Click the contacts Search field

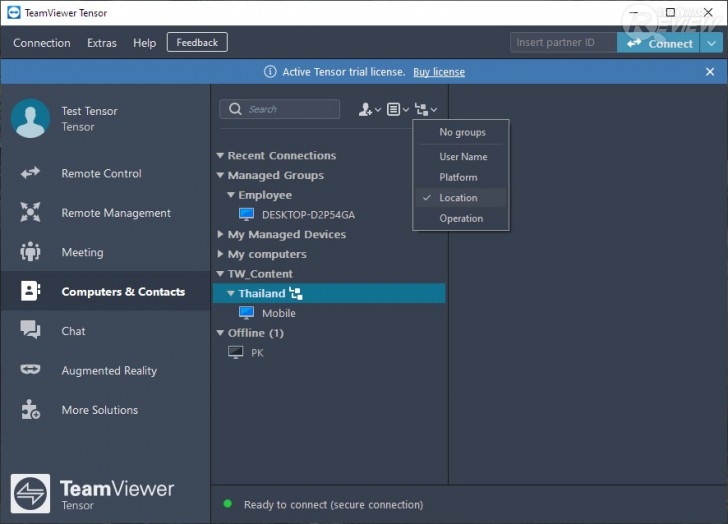[x=280, y=109]
